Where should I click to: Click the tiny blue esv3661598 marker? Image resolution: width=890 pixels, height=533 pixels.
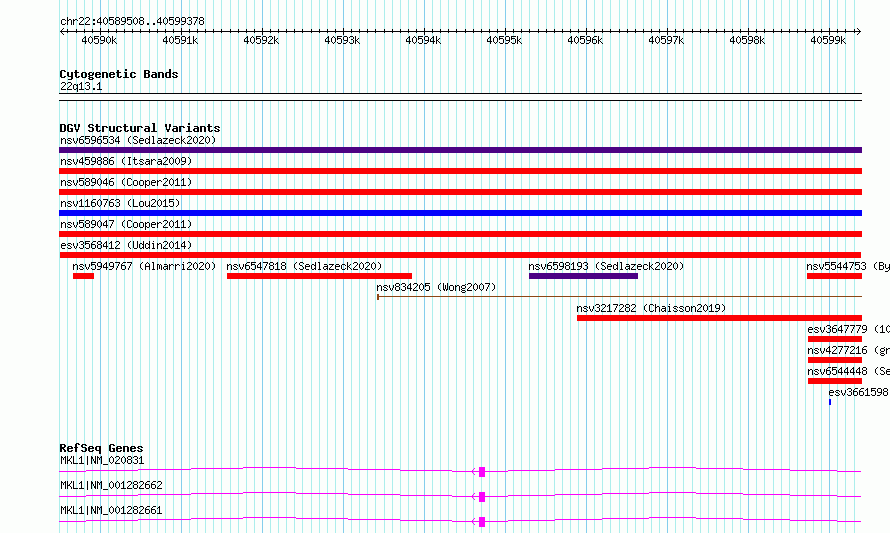tap(830, 402)
